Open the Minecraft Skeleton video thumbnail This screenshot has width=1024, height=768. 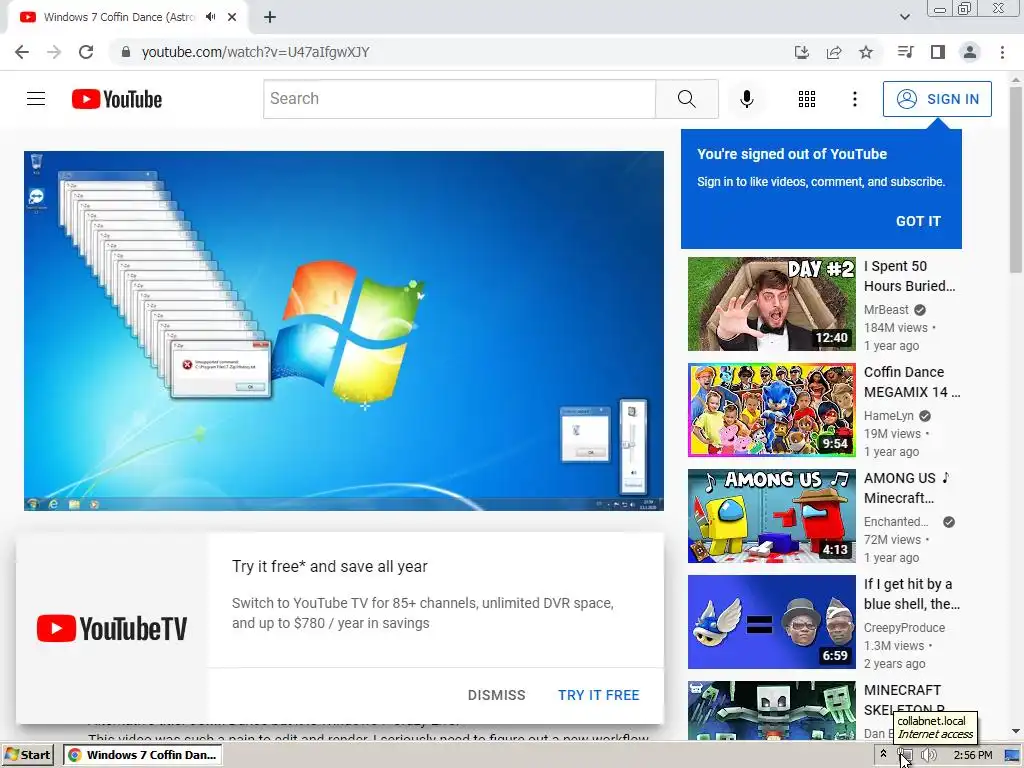771,711
